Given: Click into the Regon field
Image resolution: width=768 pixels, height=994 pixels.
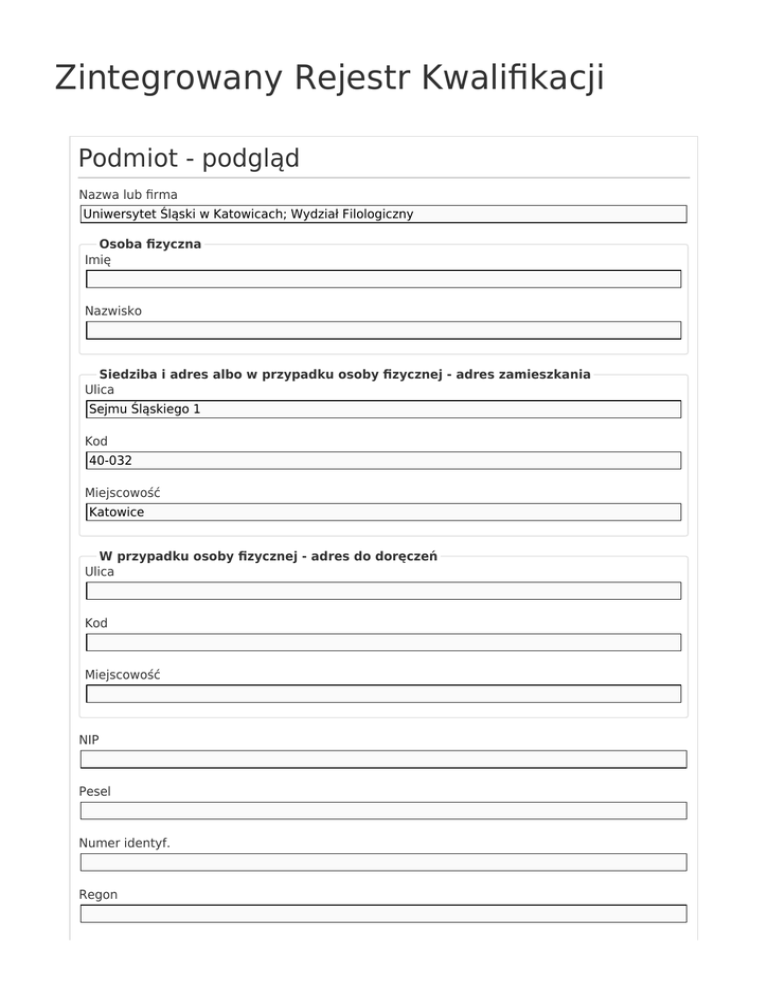Looking at the screenshot, I should click(383, 913).
